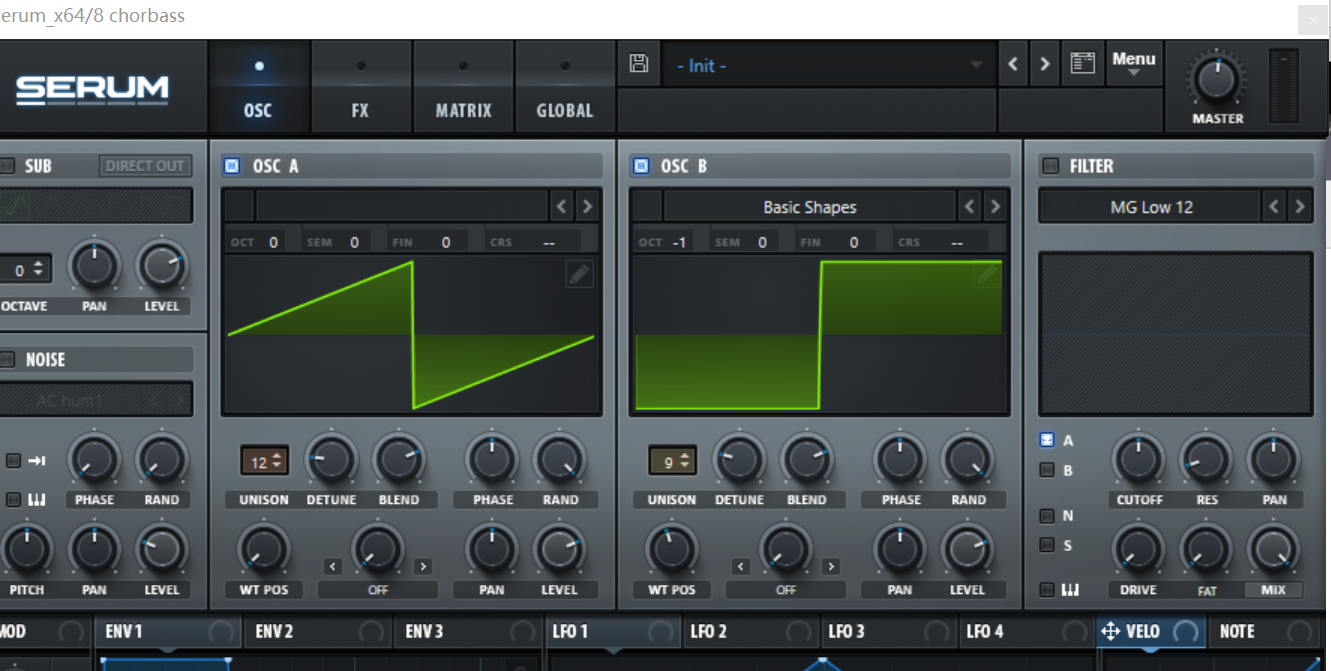
Task: Disable OSC A with its enable checkbox
Action: coord(232,166)
